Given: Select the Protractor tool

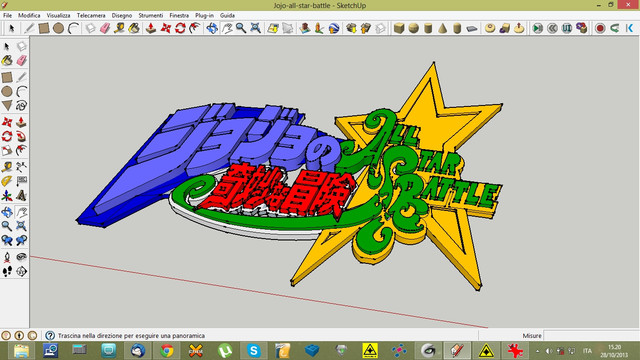Looking at the screenshot, I should (7, 181).
